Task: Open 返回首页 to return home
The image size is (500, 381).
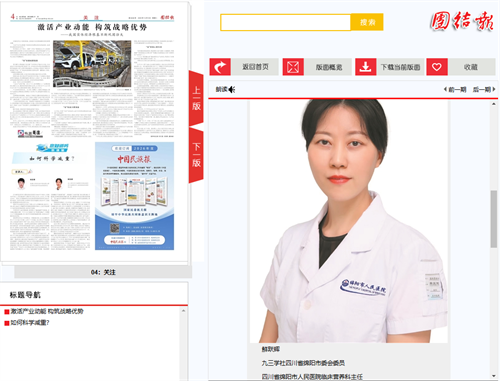Action: (x=255, y=67)
